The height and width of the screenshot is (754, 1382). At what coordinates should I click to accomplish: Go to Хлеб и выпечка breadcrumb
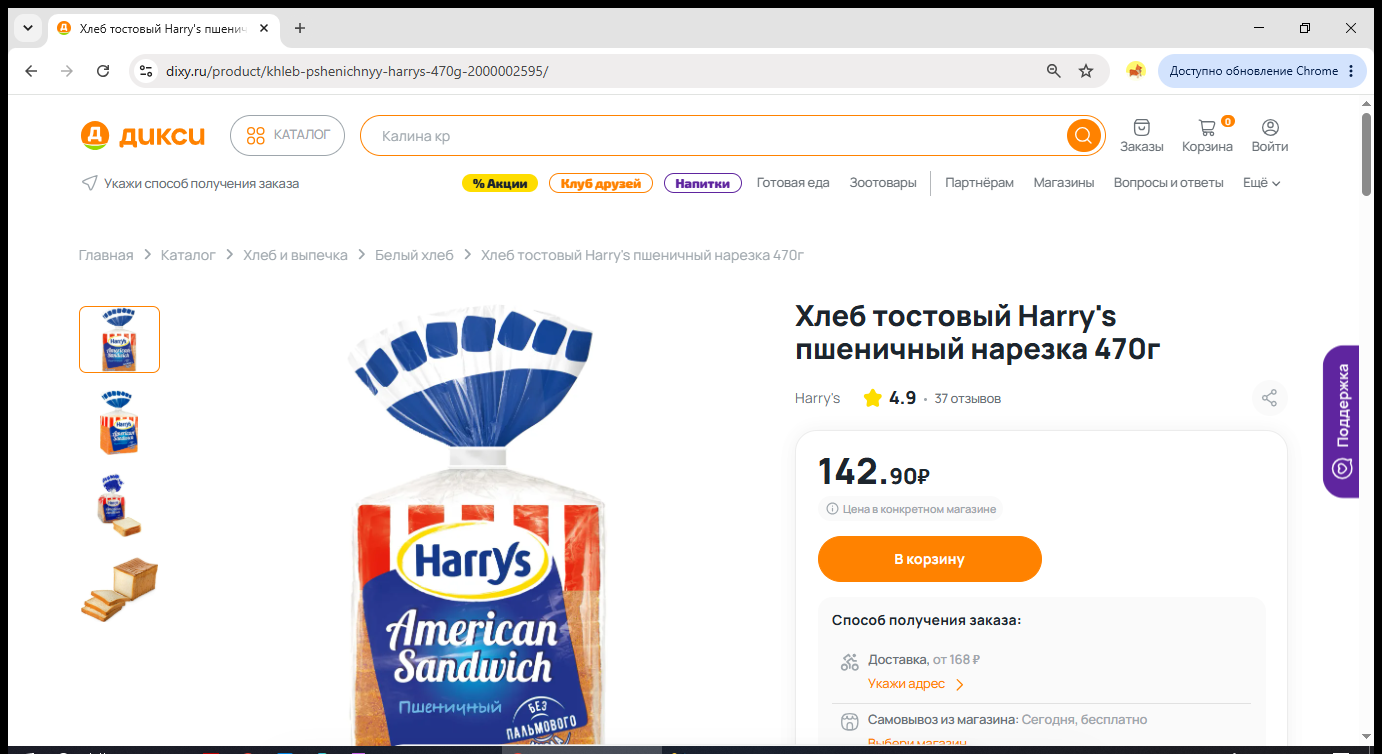click(x=295, y=255)
